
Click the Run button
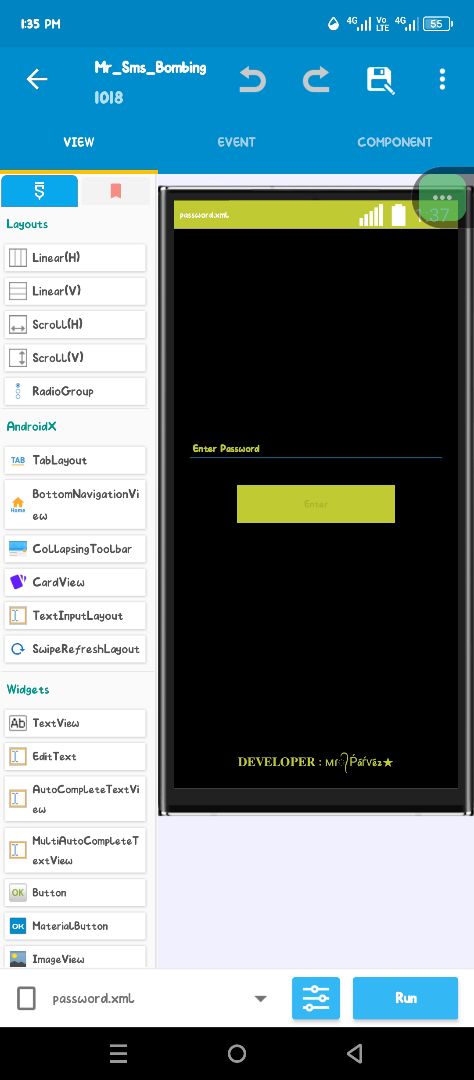pyautogui.click(x=405, y=997)
